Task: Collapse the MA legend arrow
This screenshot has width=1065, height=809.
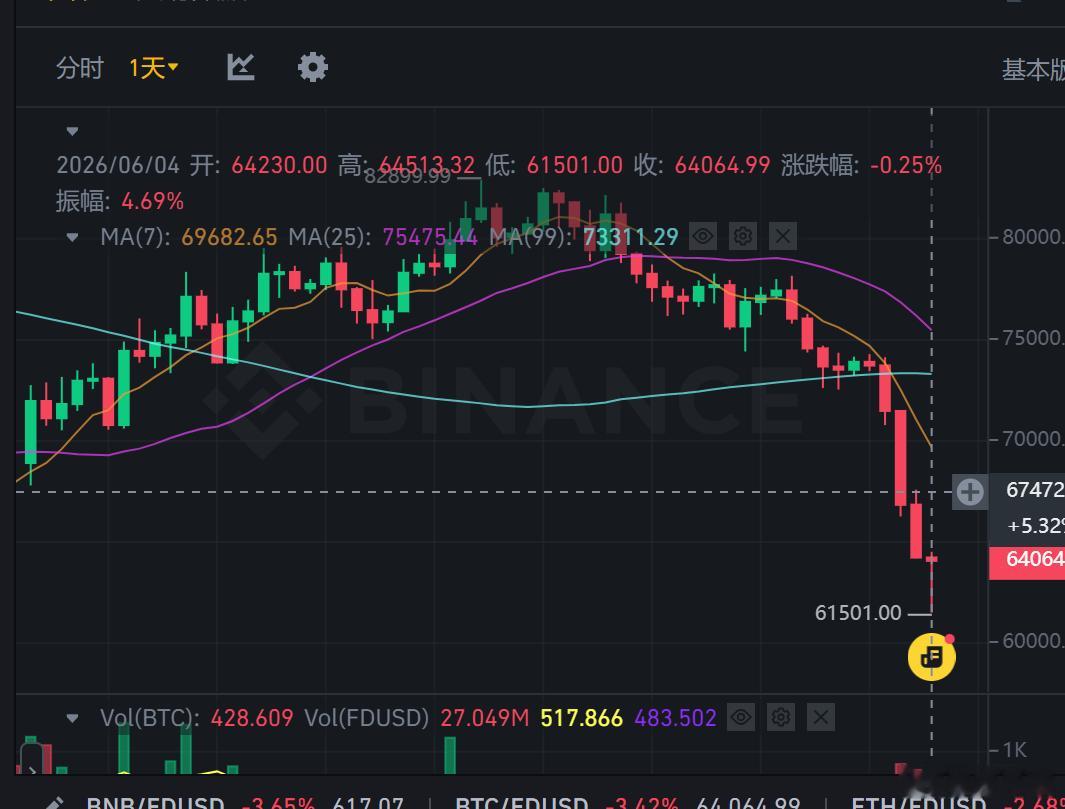Action: [x=73, y=237]
